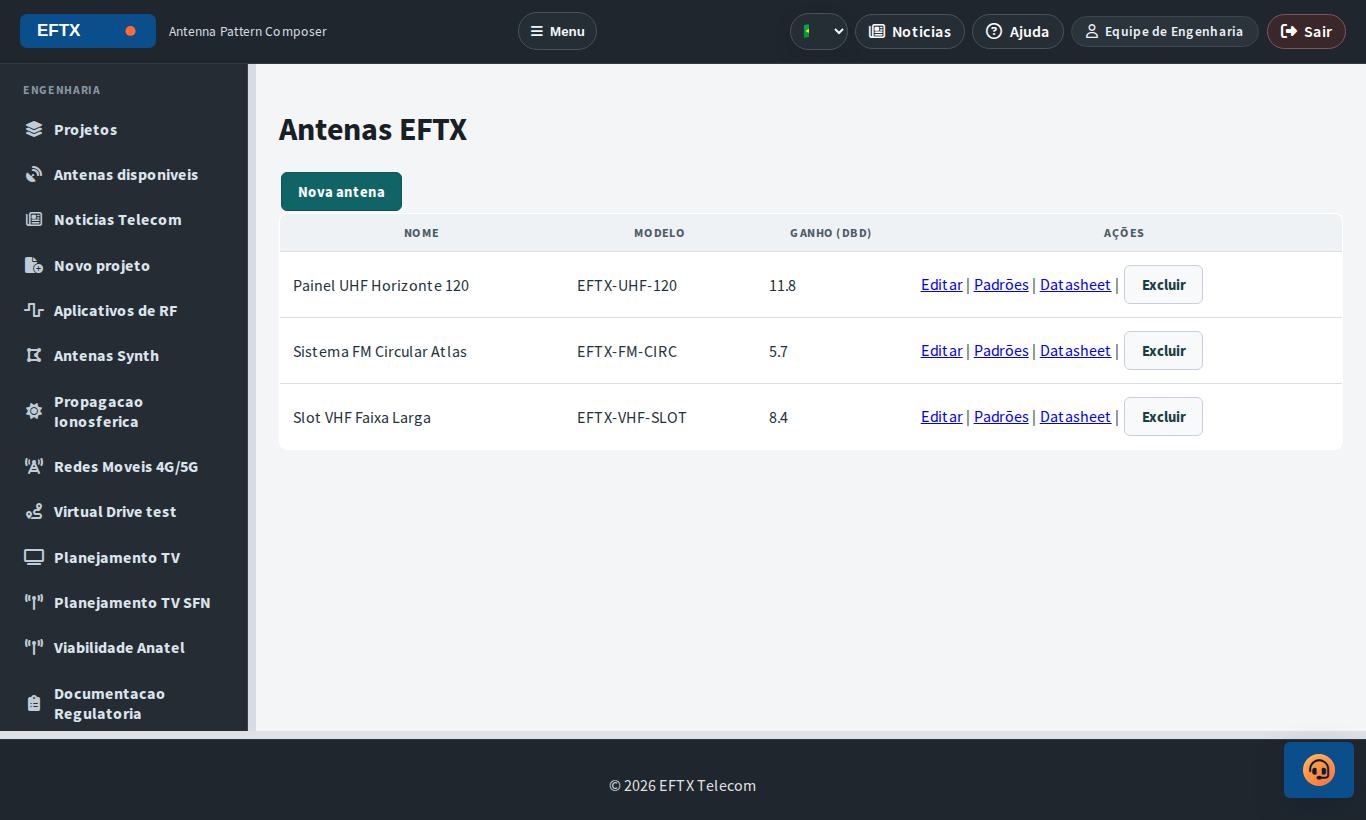The image size is (1366, 820).
Task: Open Padrões for Slot VHF Faixa Larga
Action: coord(1001,416)
